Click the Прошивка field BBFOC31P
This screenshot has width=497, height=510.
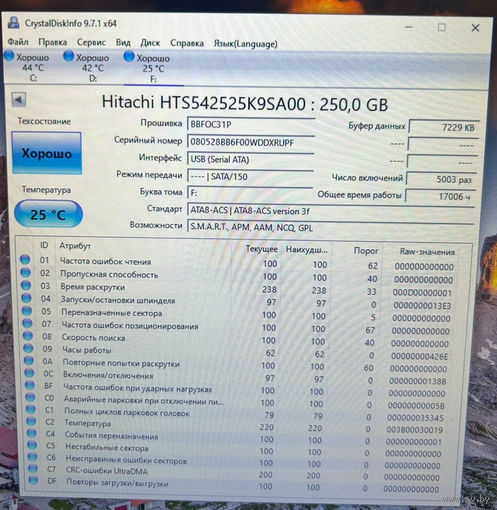click(251, 125)
